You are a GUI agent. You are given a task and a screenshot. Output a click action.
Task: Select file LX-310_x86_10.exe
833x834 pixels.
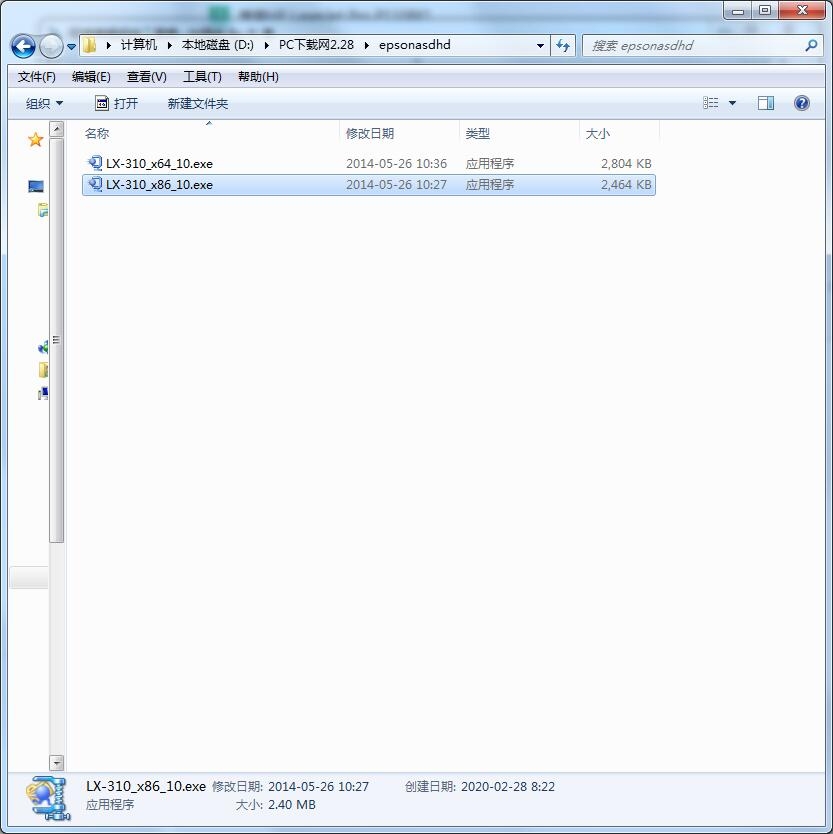pos(369,185)
